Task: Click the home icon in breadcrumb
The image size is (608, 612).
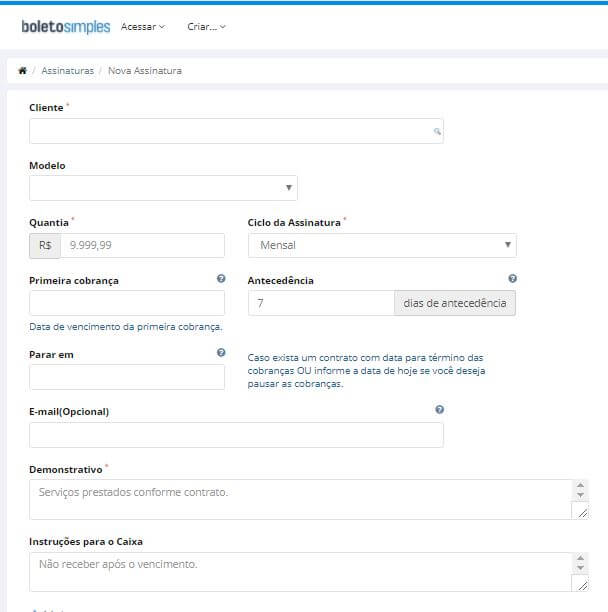Action: (x=23, y=71)
